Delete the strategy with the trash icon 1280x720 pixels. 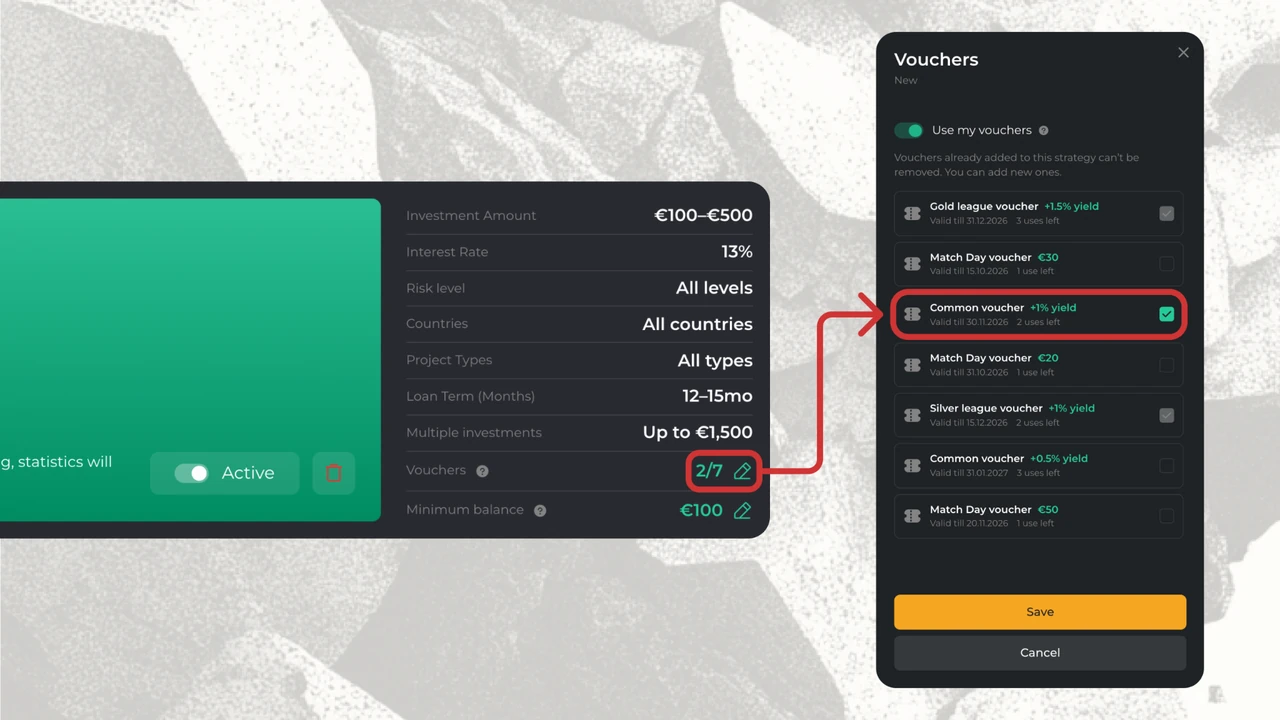coord(334,473)
